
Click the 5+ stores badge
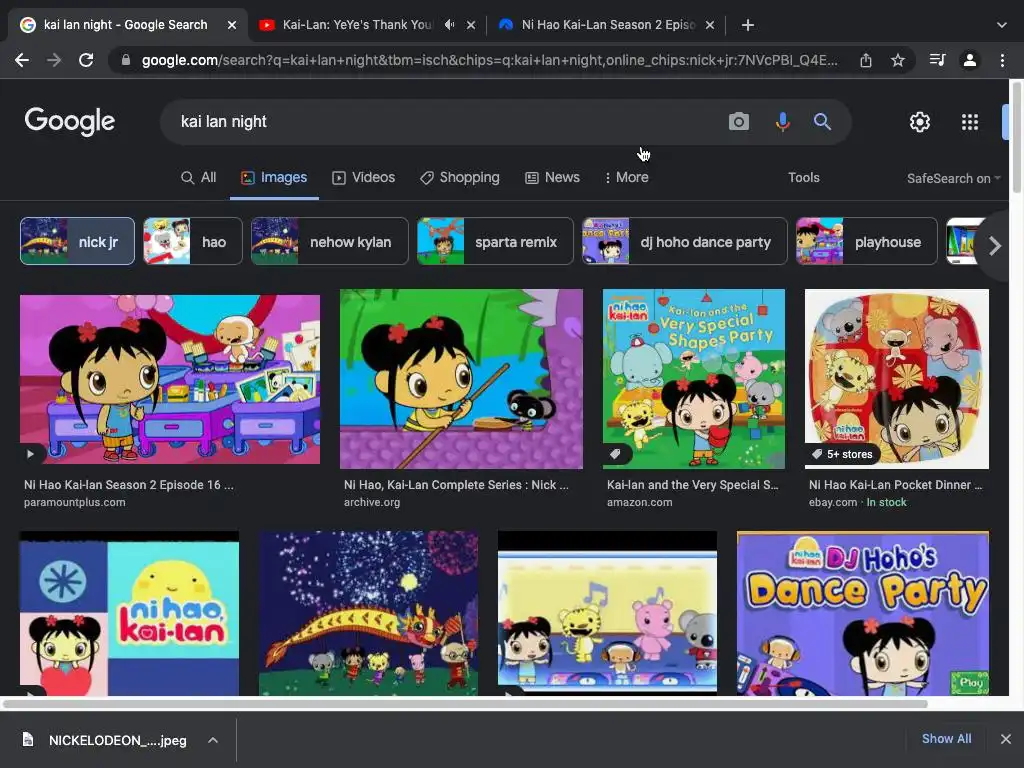point(843,454)
